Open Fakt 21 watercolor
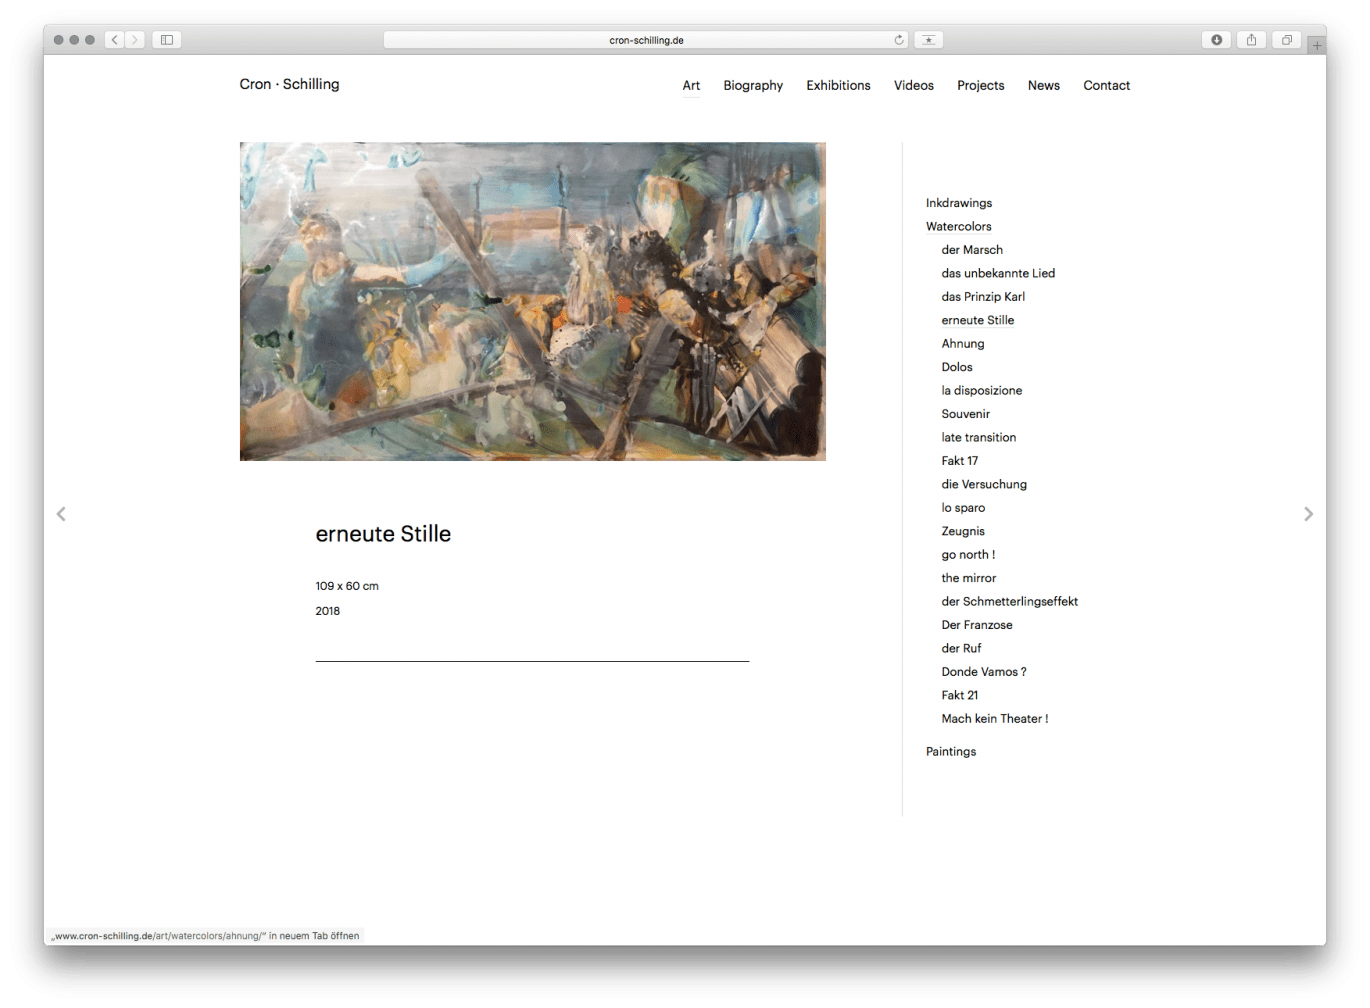Screen dimensions: 1370x1008 tap(959, 695)
